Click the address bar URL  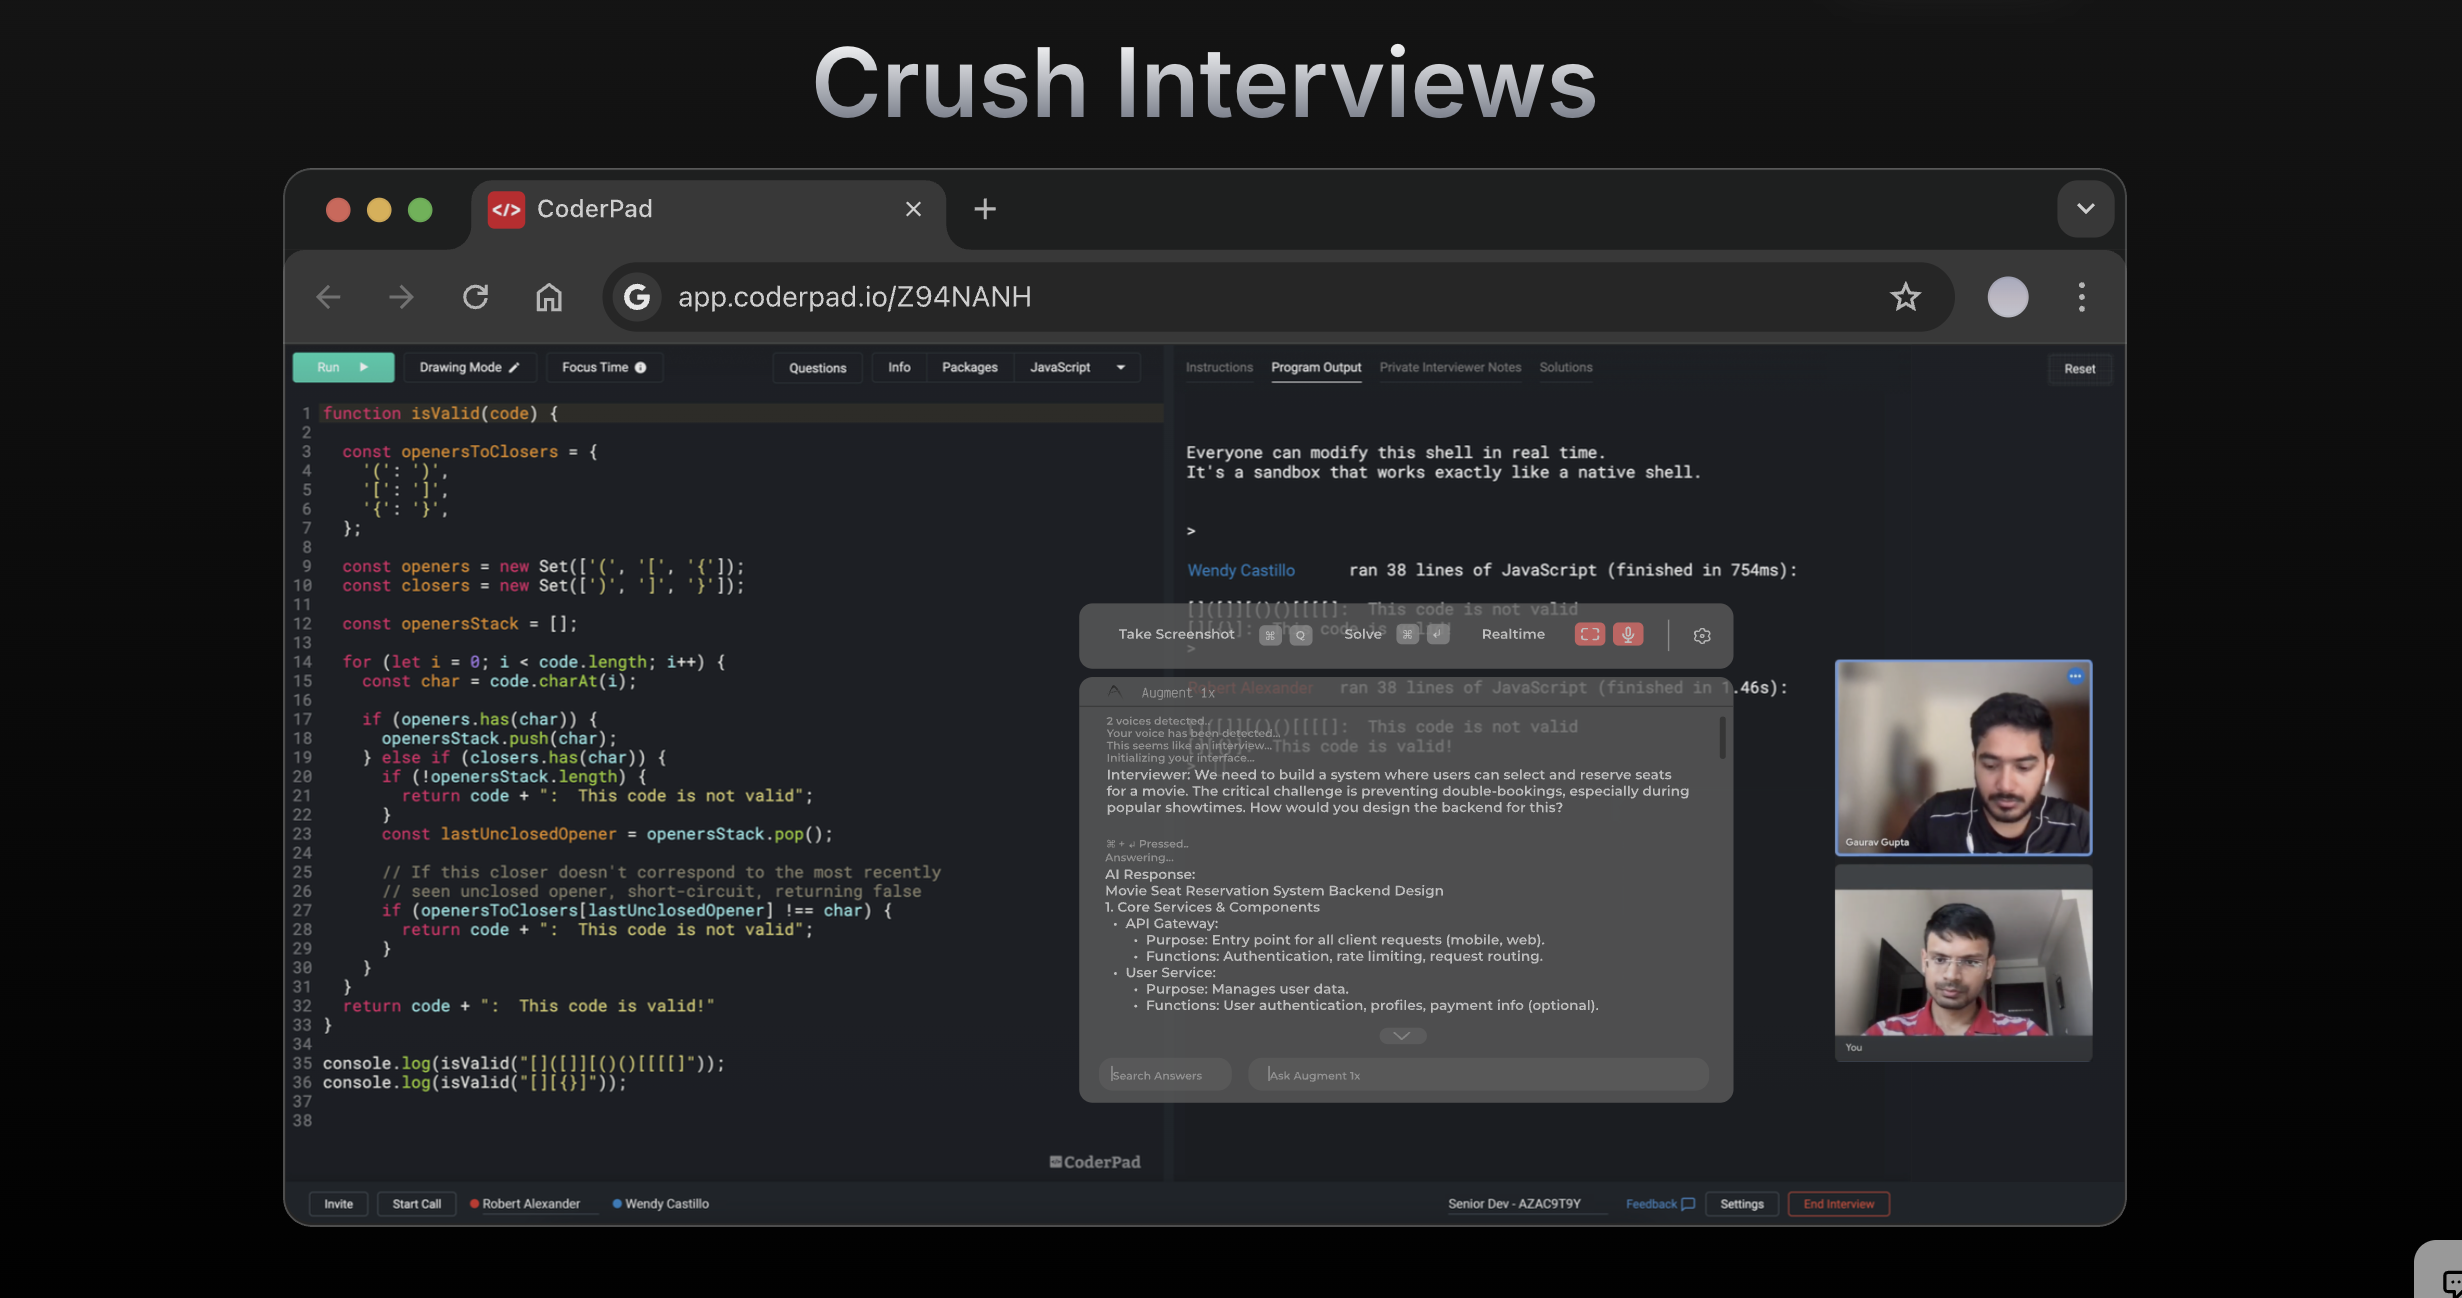tap(854, 297)
